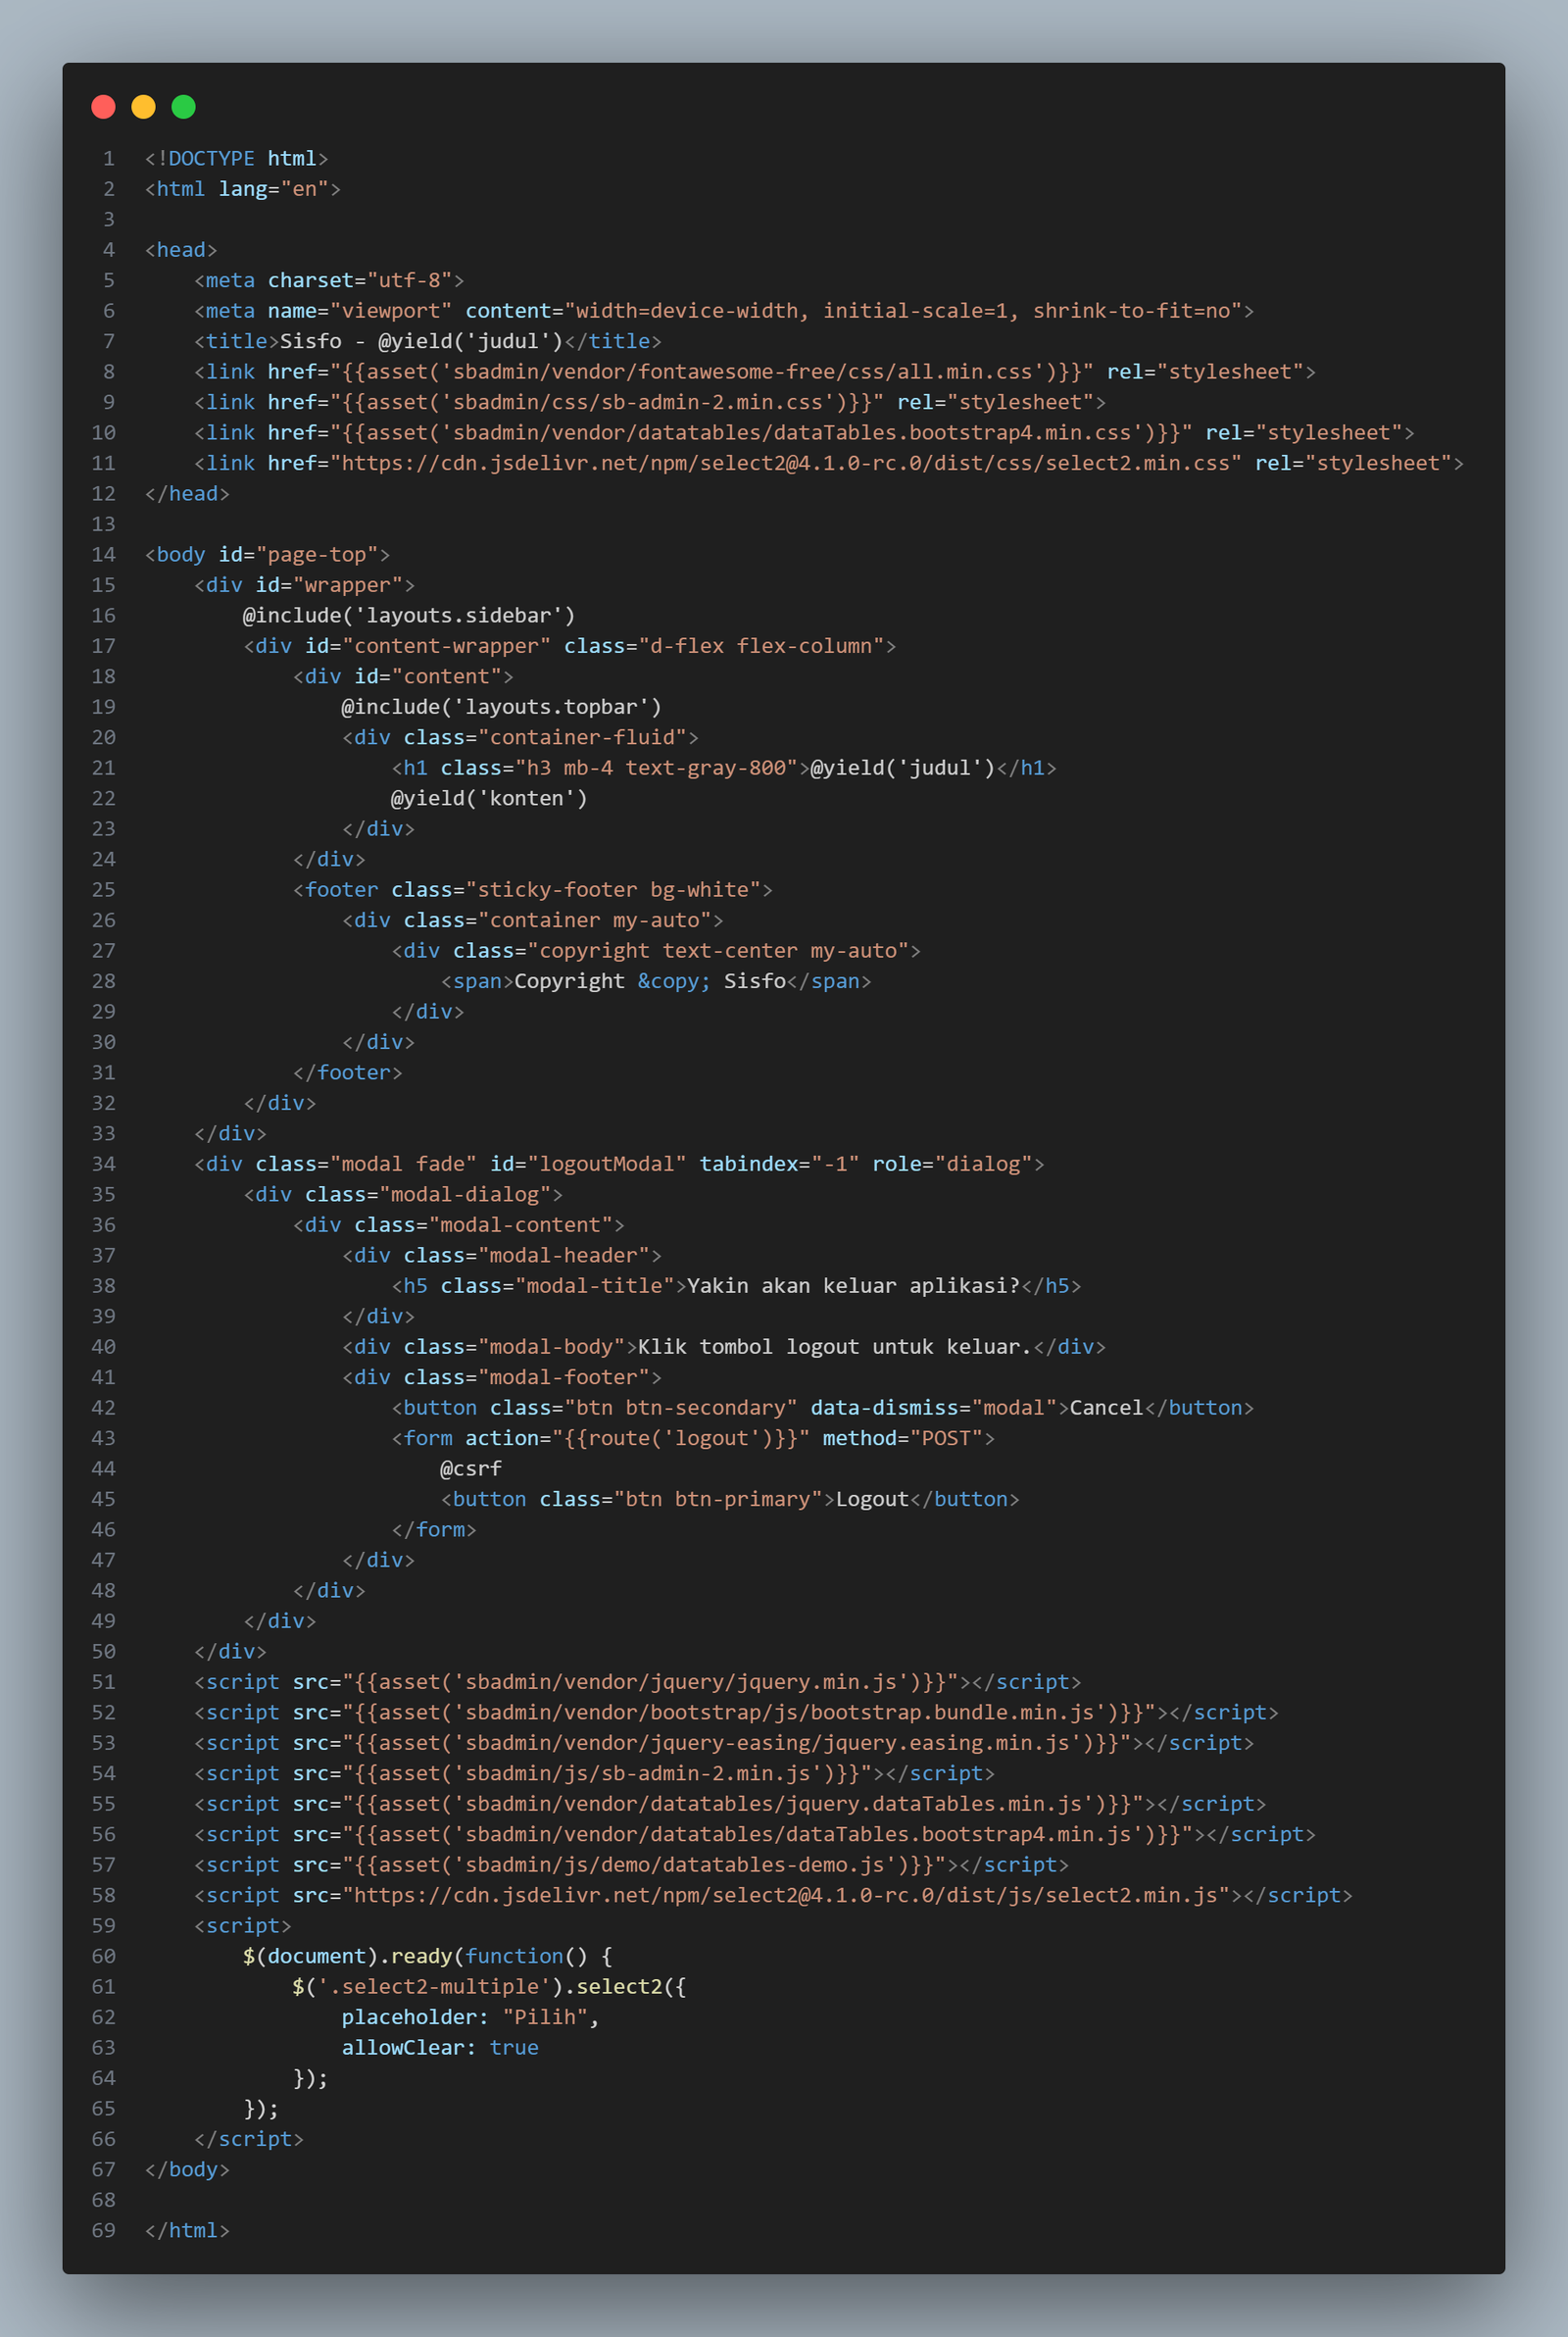The height and width of the screenshot is (2337, 1568).
Task: Click the "Cancel" button label text
Action: [1107, 1409]
